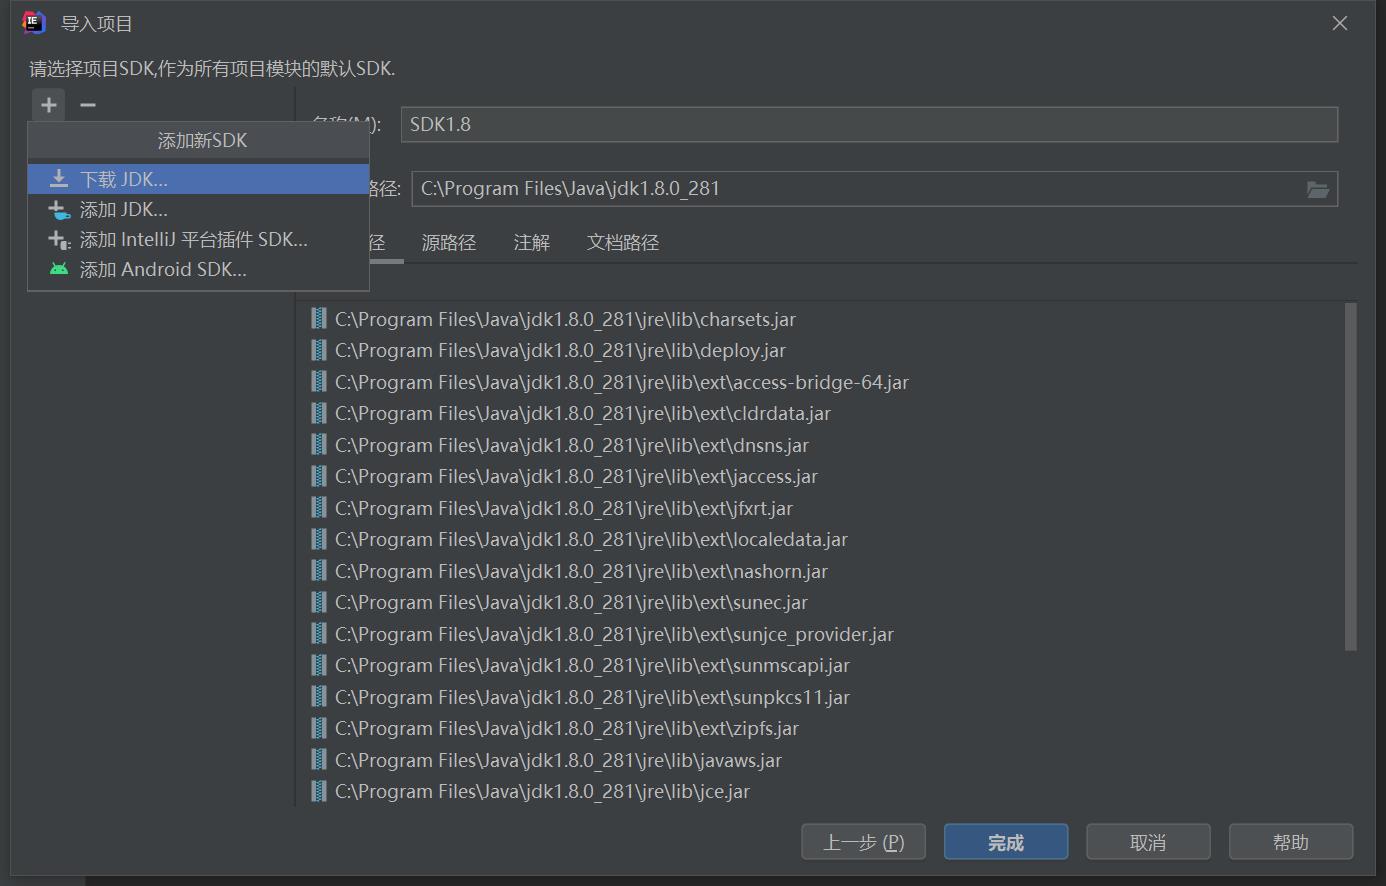Click the archive icon beside sunec.jar
1386x886 pixels.
(319, 602)
